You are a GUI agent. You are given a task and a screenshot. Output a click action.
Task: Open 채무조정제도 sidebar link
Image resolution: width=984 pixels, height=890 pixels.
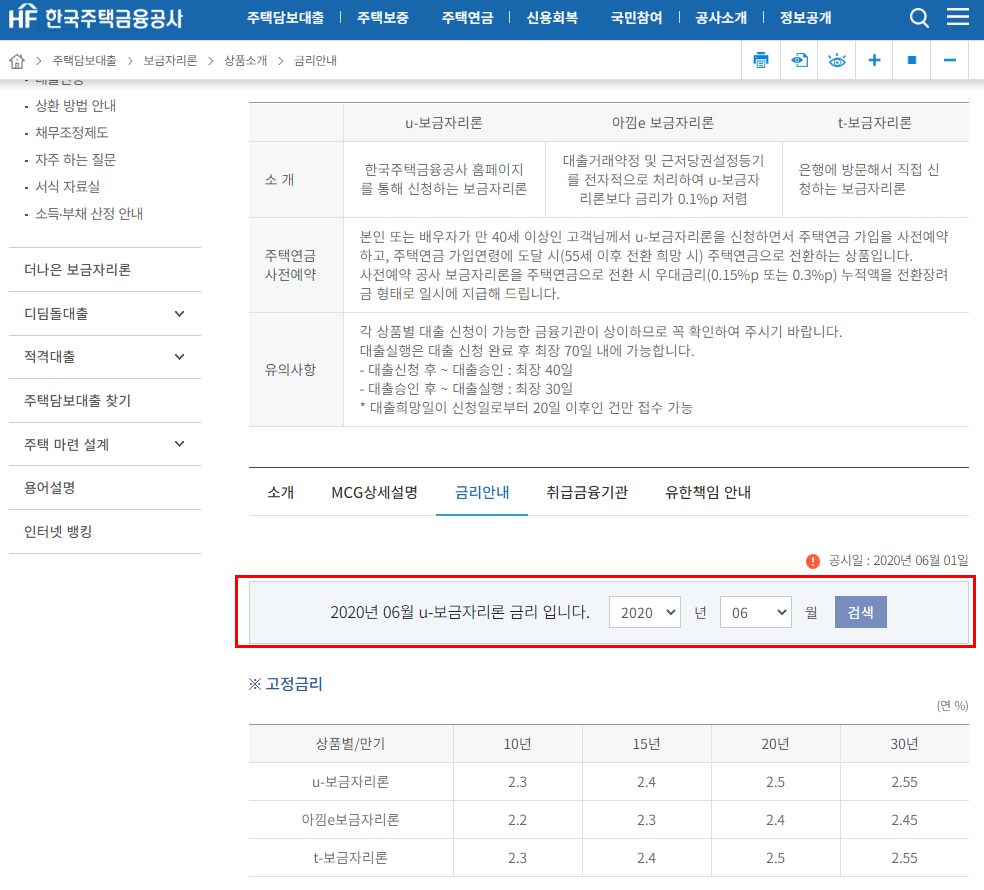click(x=72, y=132)
